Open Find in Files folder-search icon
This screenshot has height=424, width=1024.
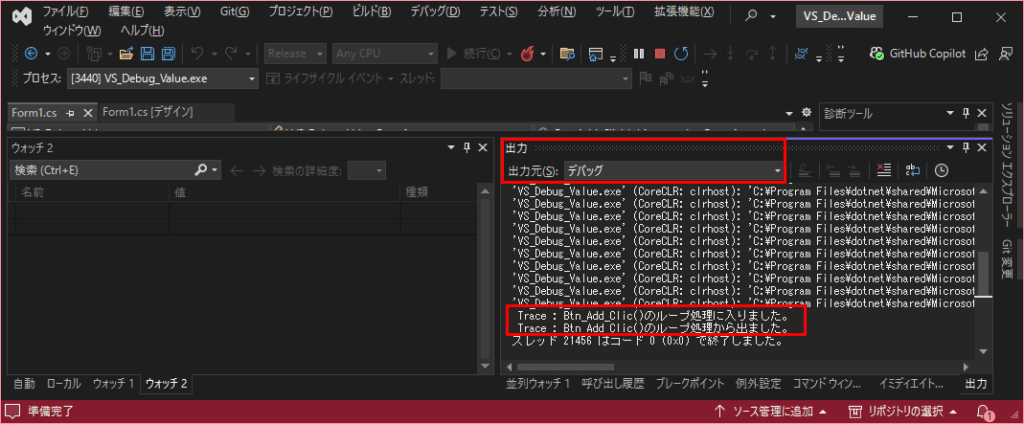pyautogui.click(x=567, y=54)
